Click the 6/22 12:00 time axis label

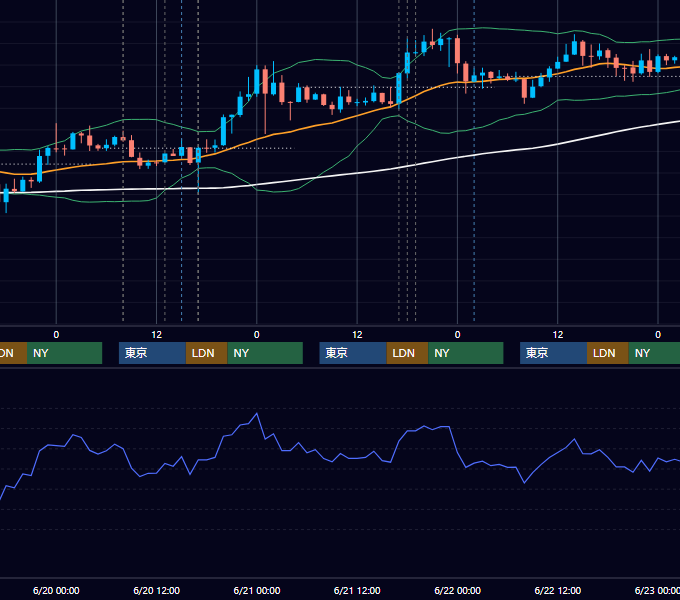558,590
